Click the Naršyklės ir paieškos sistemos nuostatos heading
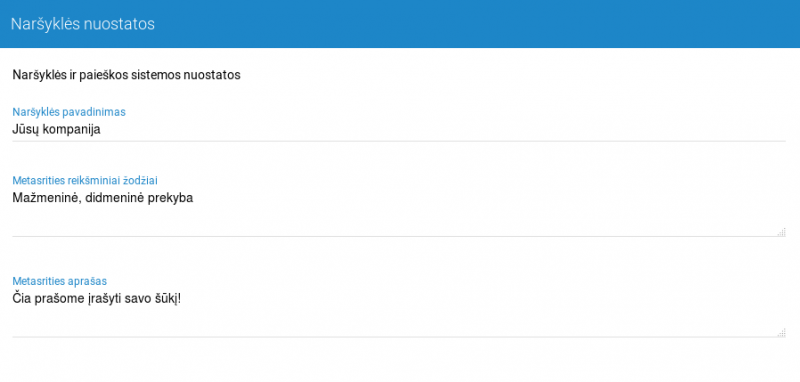Screen dimensions: 800x382 point(126,75)
